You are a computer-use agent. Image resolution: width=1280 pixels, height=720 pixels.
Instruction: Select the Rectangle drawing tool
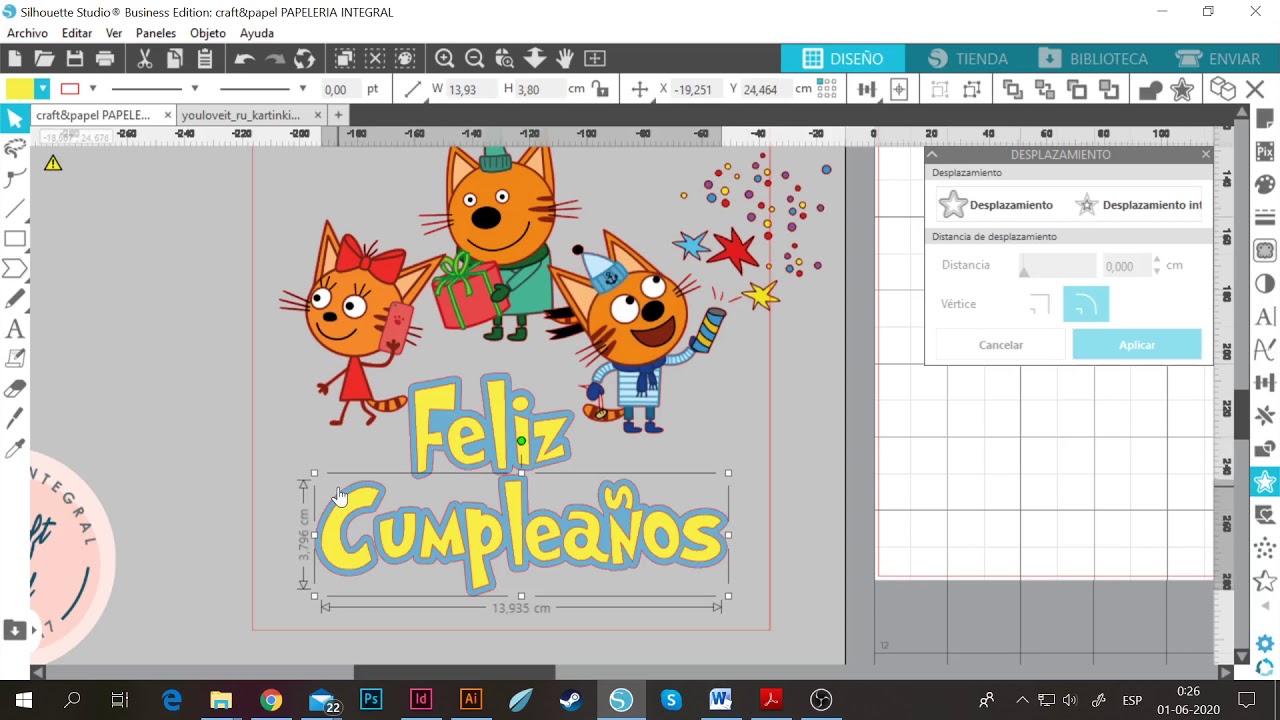(15, 239)
